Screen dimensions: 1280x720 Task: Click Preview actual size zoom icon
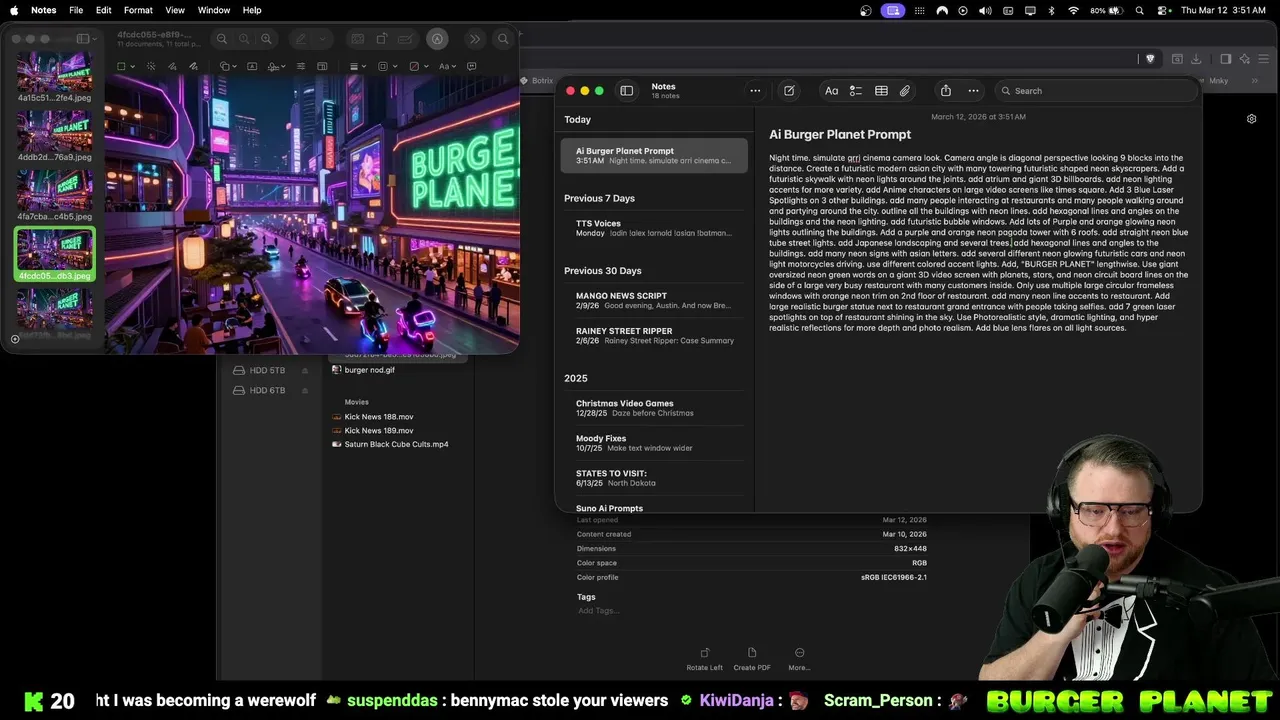pyautogui.click(x=244, y=39)
